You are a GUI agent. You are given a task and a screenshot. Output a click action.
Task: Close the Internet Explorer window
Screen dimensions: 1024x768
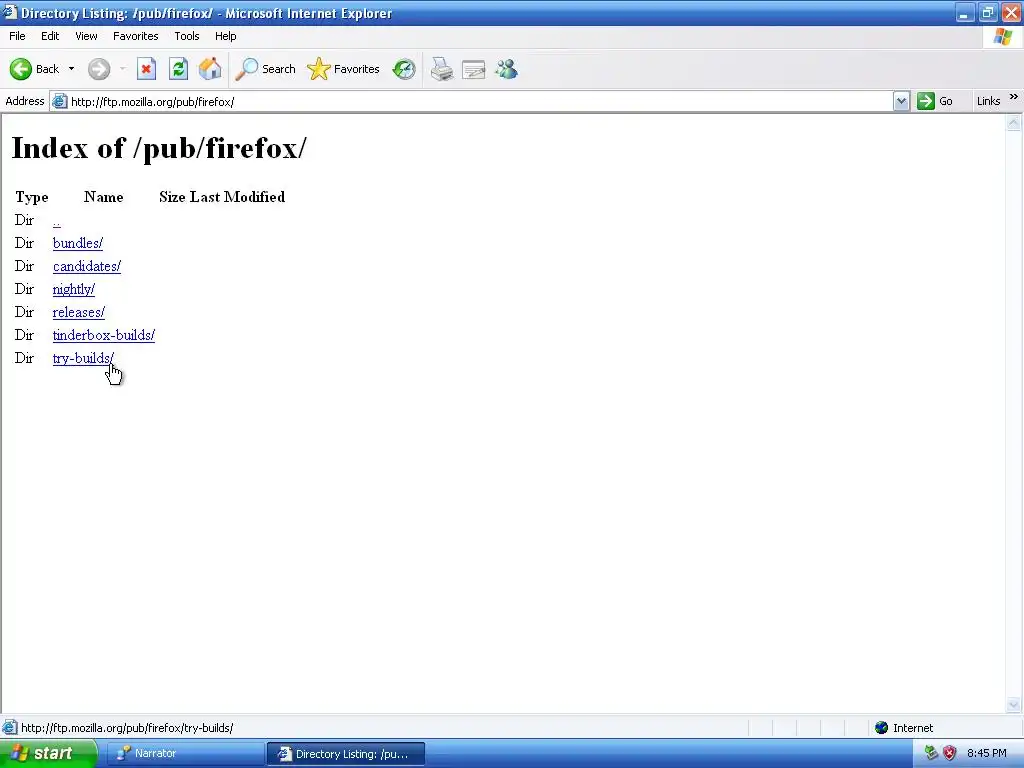(1011, 12)
